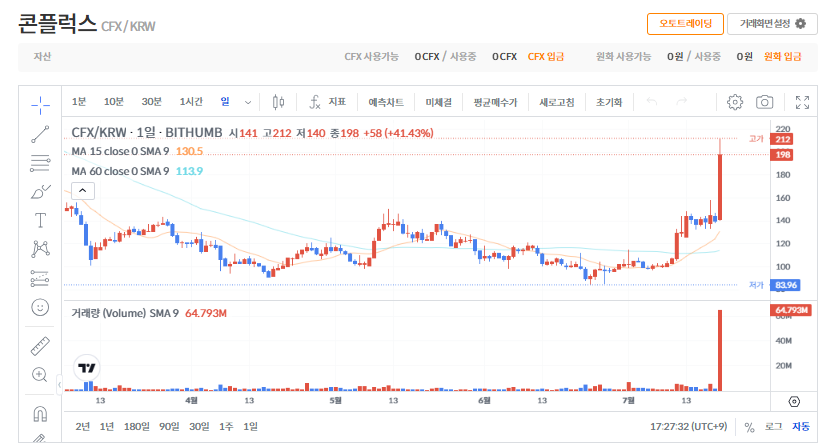Toggle 자동 auto scale
The width and height of the screenshot is (821, 444).
(x=801, y=427)
